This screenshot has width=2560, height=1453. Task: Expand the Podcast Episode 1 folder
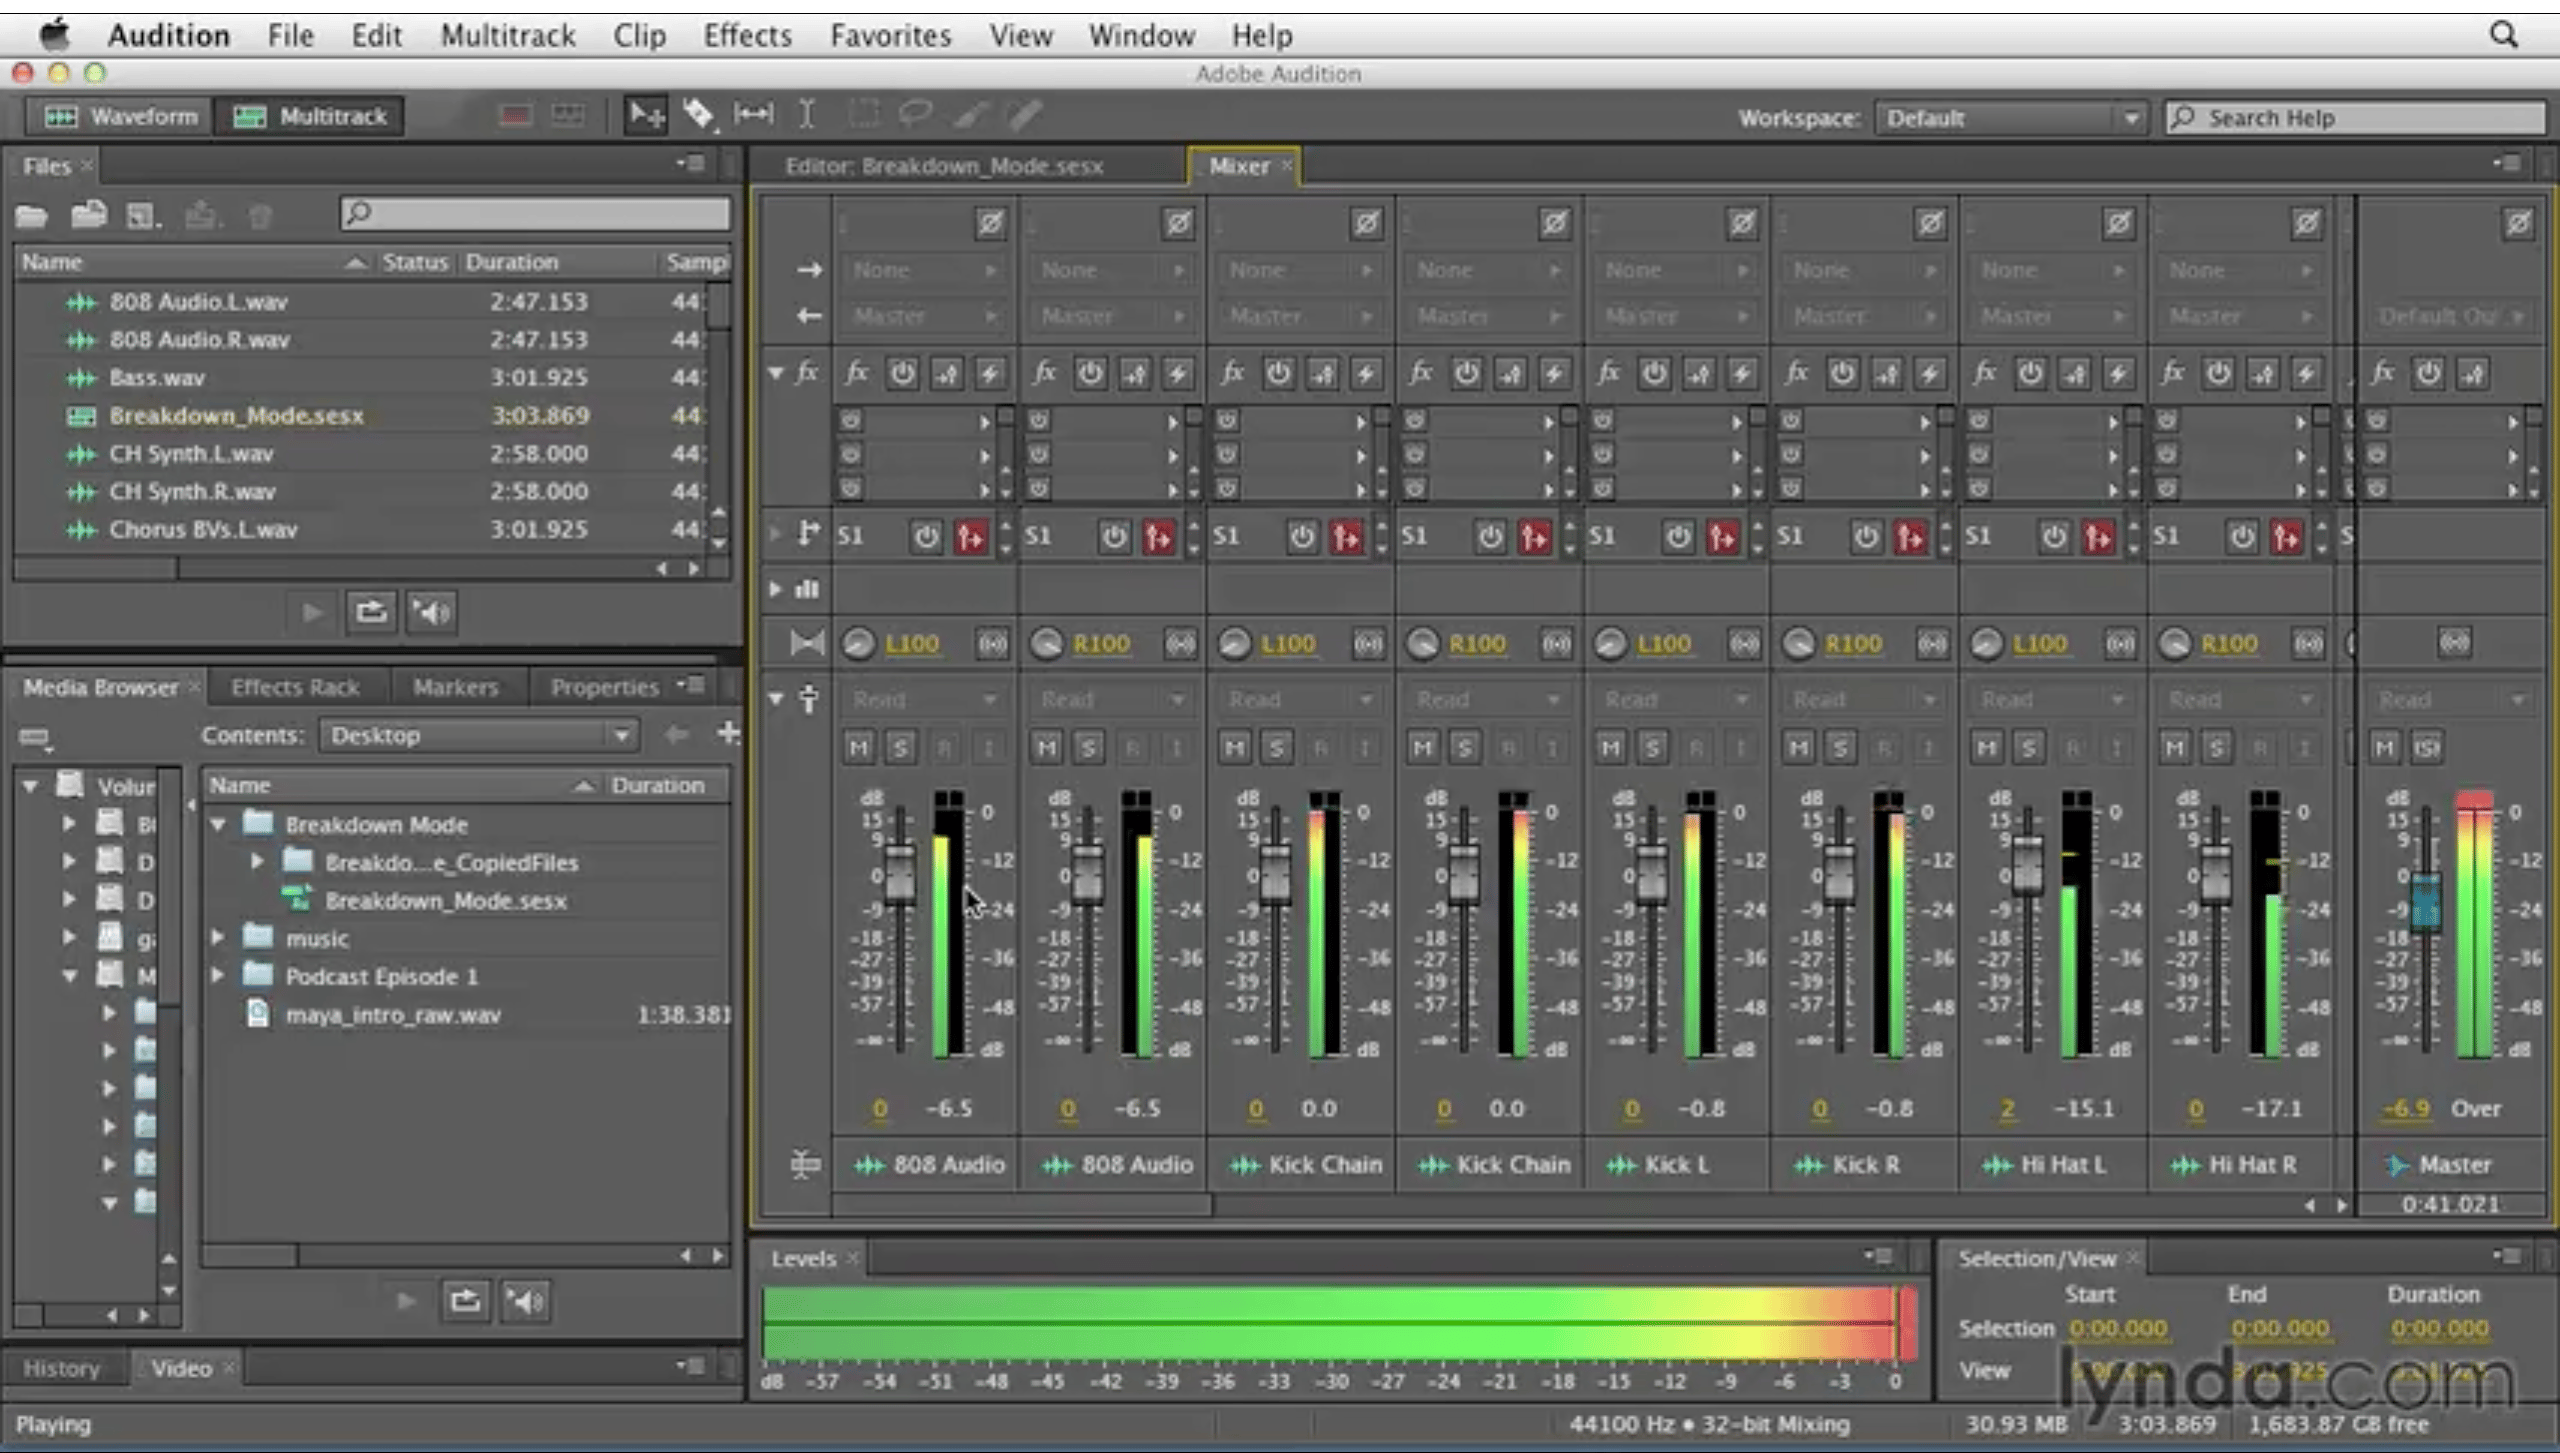219,977
